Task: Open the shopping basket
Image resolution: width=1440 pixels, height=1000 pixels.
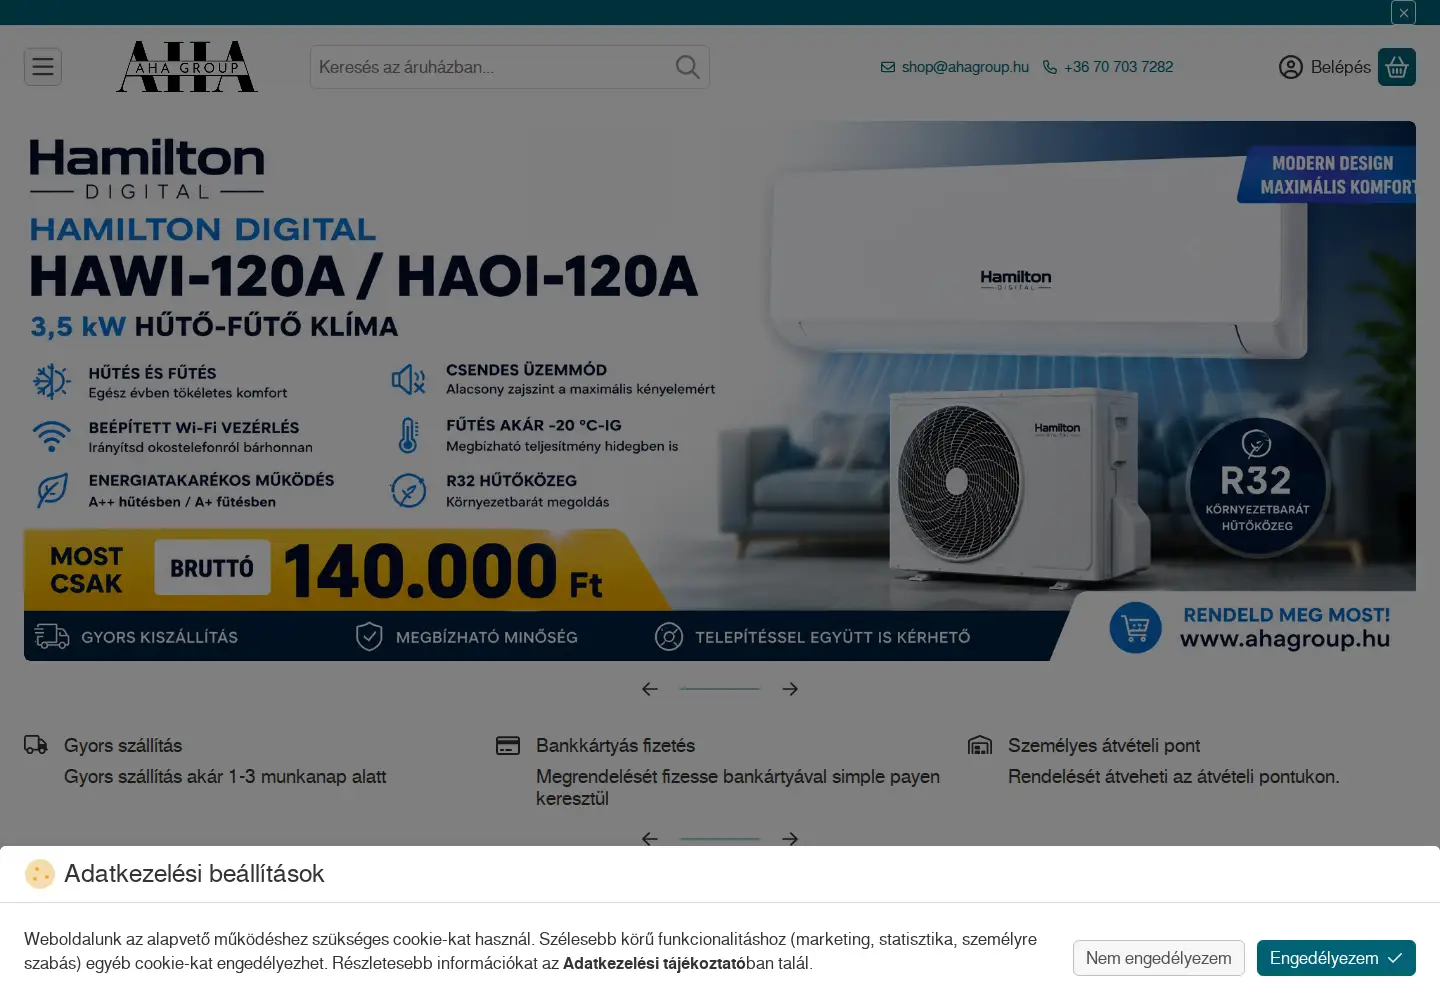Action: 1397,67
